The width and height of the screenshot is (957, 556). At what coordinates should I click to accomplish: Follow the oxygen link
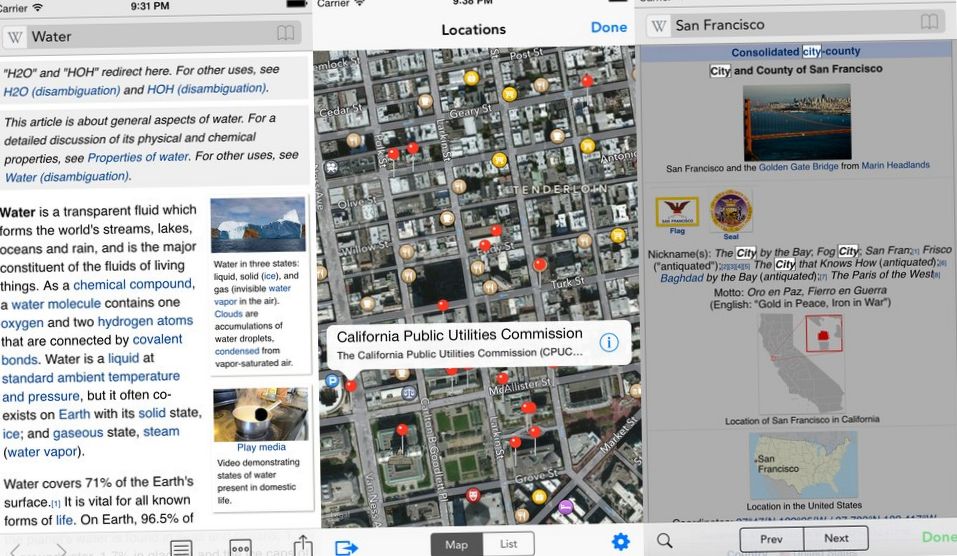tap(22, 323)
